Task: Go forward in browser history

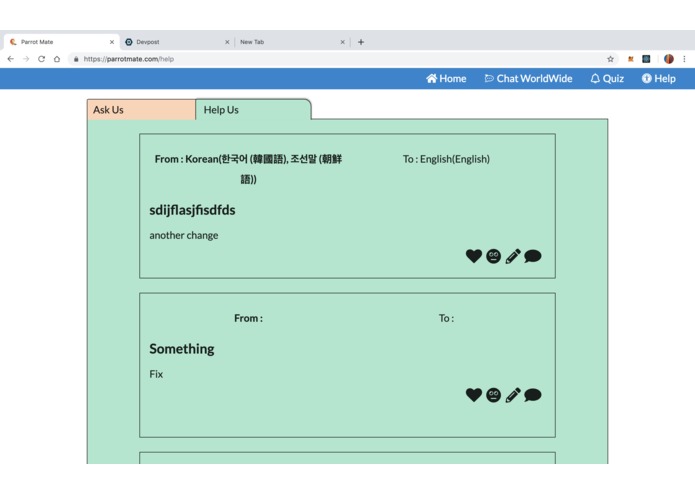Action: (26, 59)
